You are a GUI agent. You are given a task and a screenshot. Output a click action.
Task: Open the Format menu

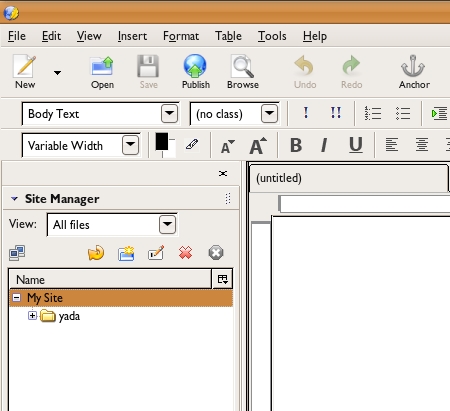tap(181, 36)
